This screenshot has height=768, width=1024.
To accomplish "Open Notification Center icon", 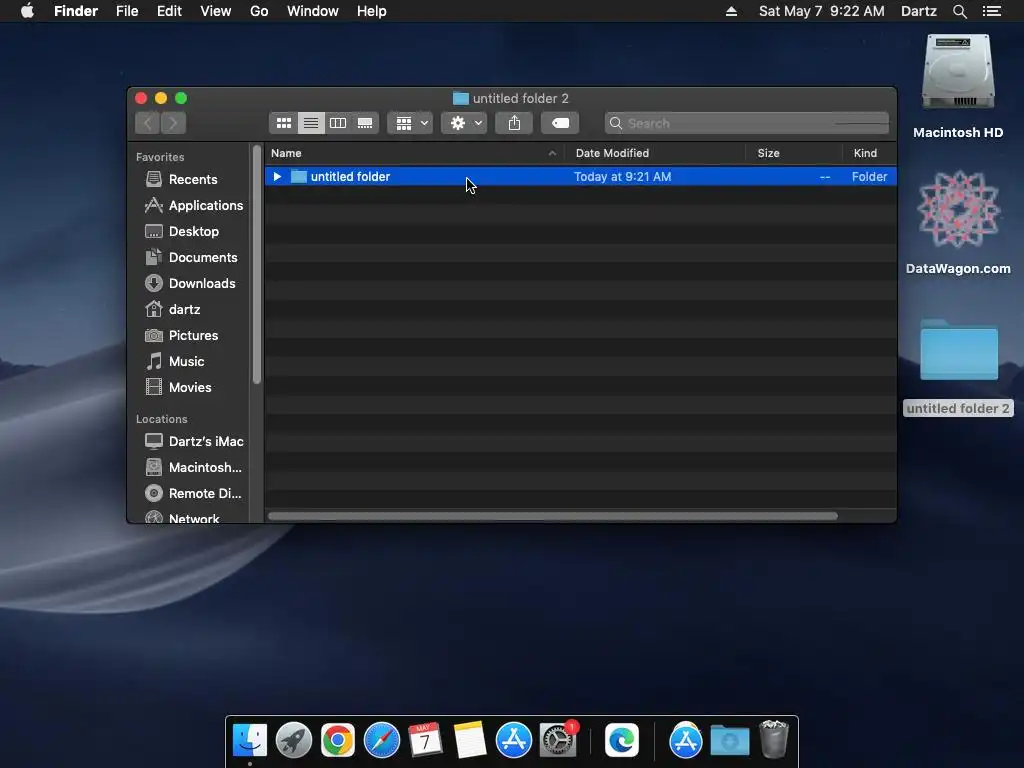I will 992,11.
